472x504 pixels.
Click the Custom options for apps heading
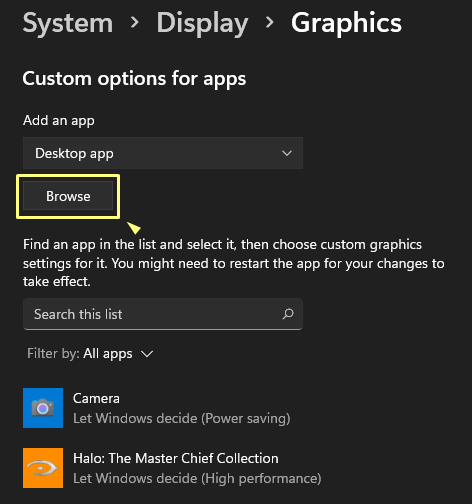click(x=134, y=79)
